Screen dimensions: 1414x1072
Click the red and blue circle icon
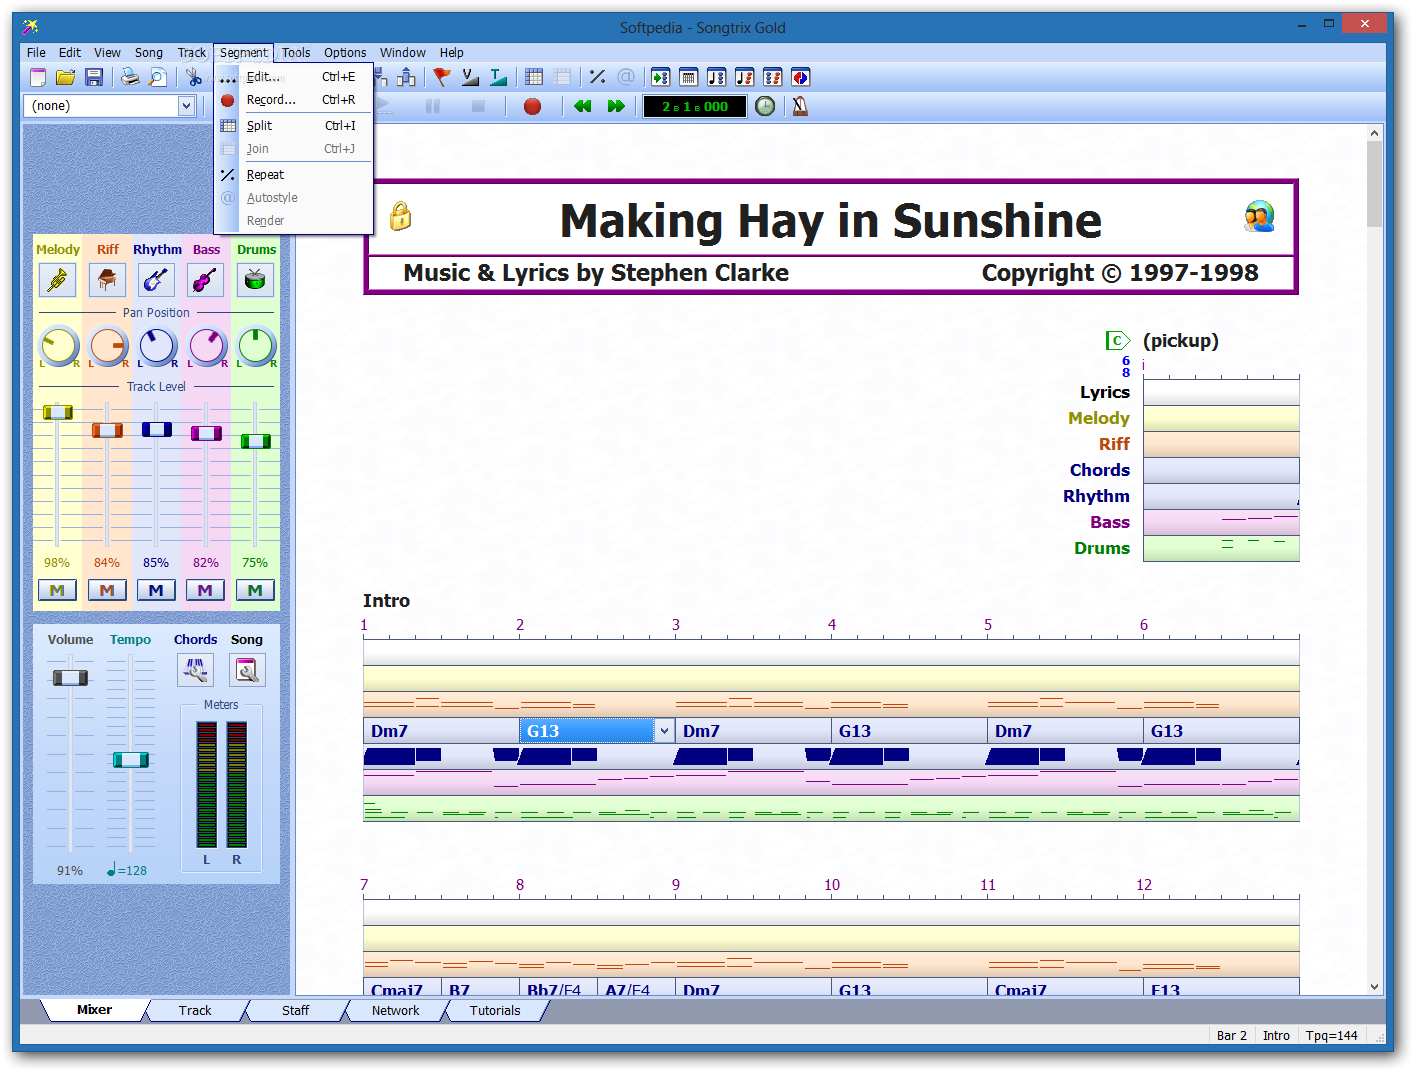pos(800,77)
